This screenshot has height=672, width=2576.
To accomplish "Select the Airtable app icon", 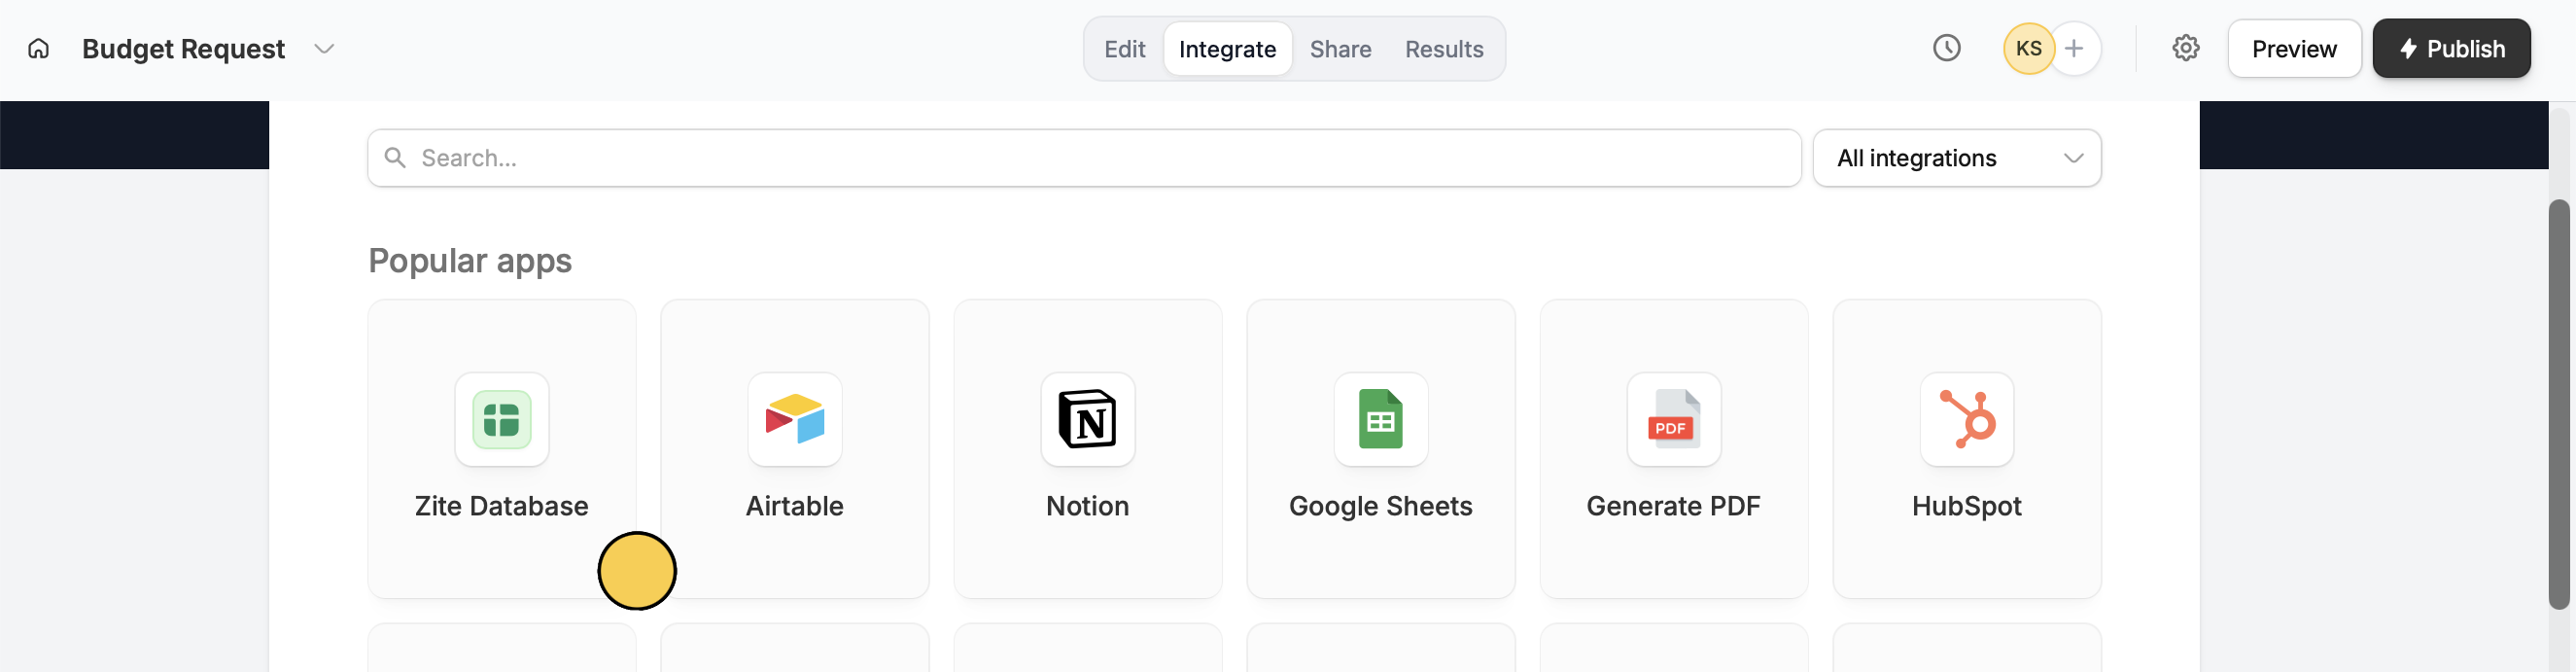I will pyautogui.click(x=794, y=420).
